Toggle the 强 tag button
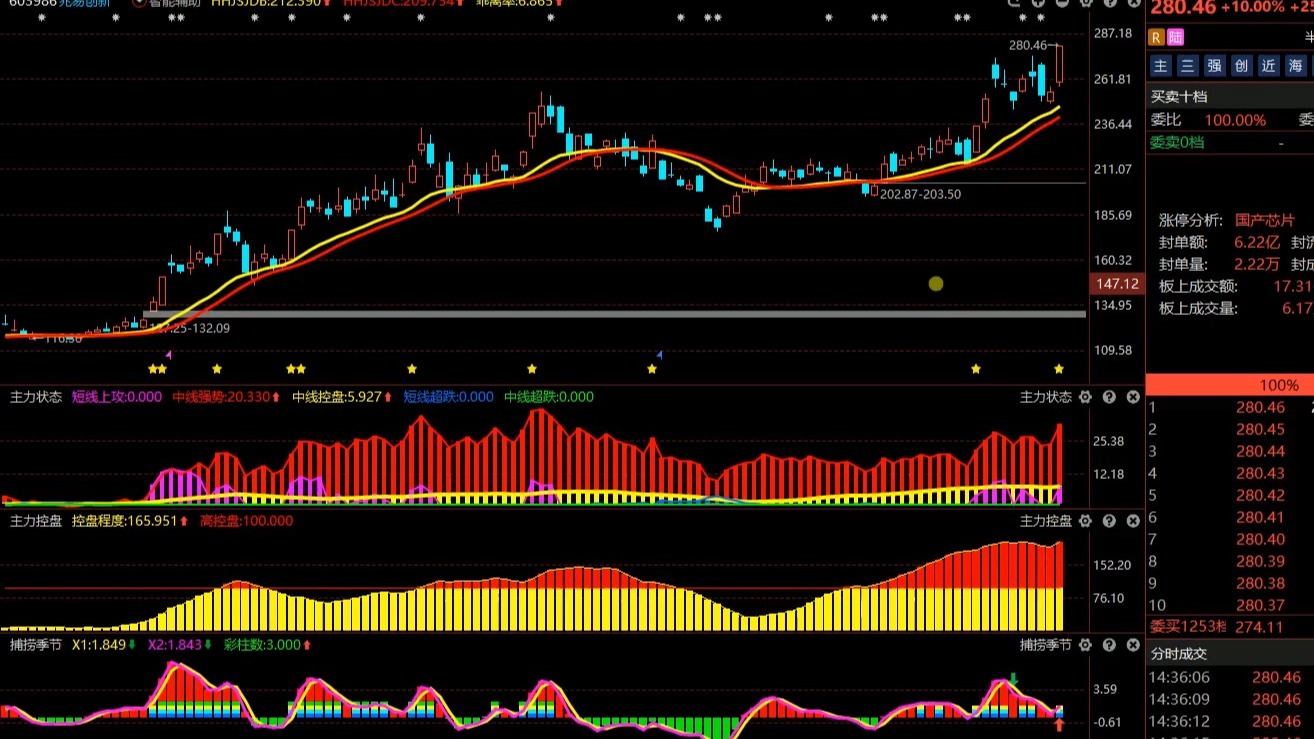This screenshot has width=1314, height=739. pos(1214,66)
